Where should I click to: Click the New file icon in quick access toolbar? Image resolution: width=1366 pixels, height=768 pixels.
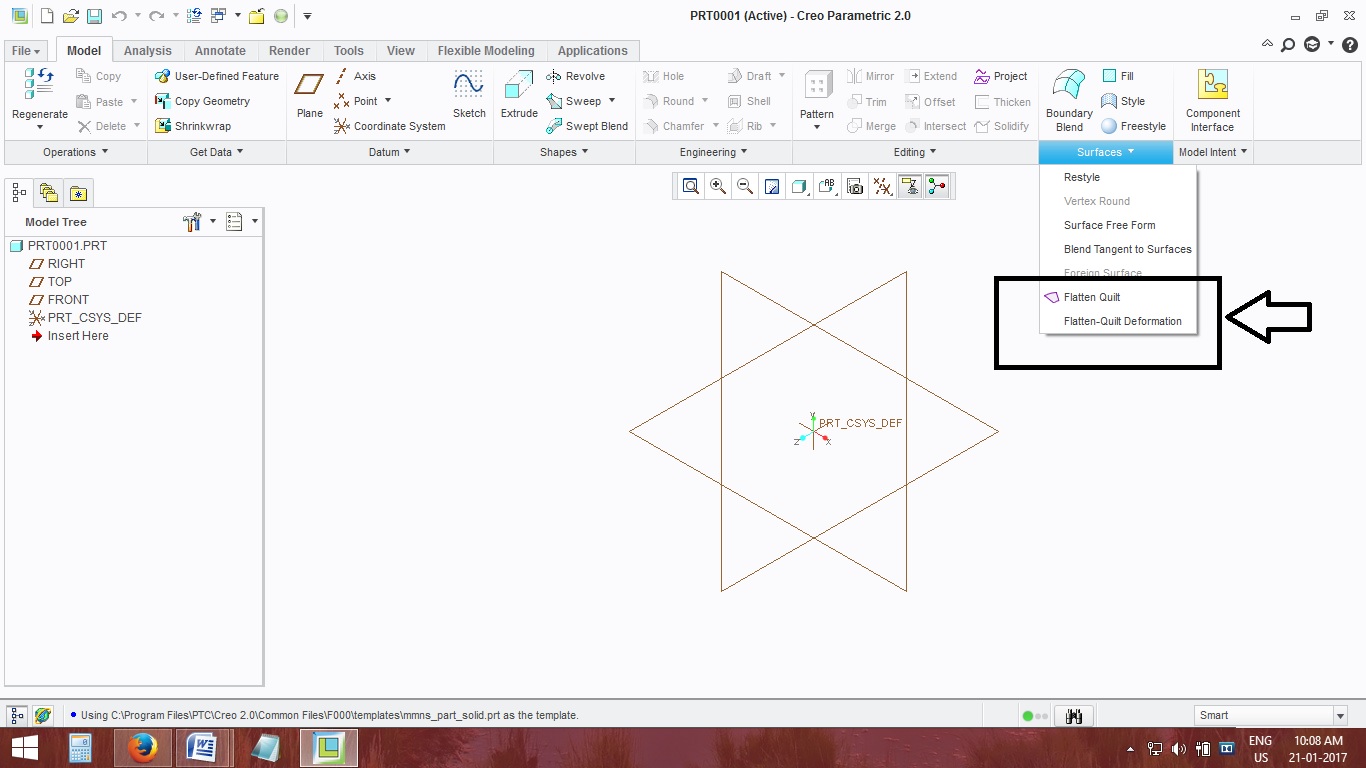click(47, 16)
